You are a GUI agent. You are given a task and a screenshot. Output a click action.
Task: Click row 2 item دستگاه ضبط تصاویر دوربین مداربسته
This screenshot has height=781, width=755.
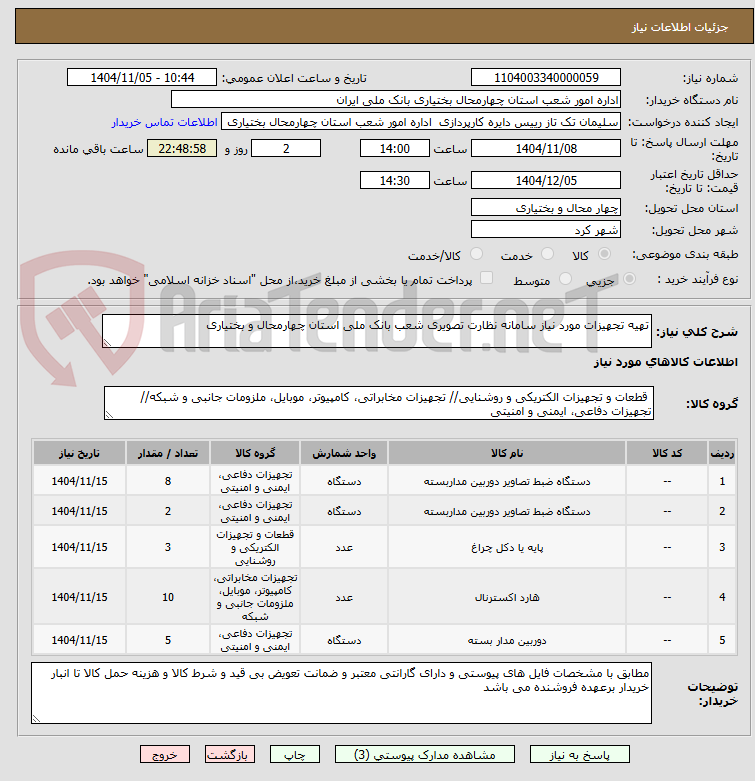coord(506,512)
